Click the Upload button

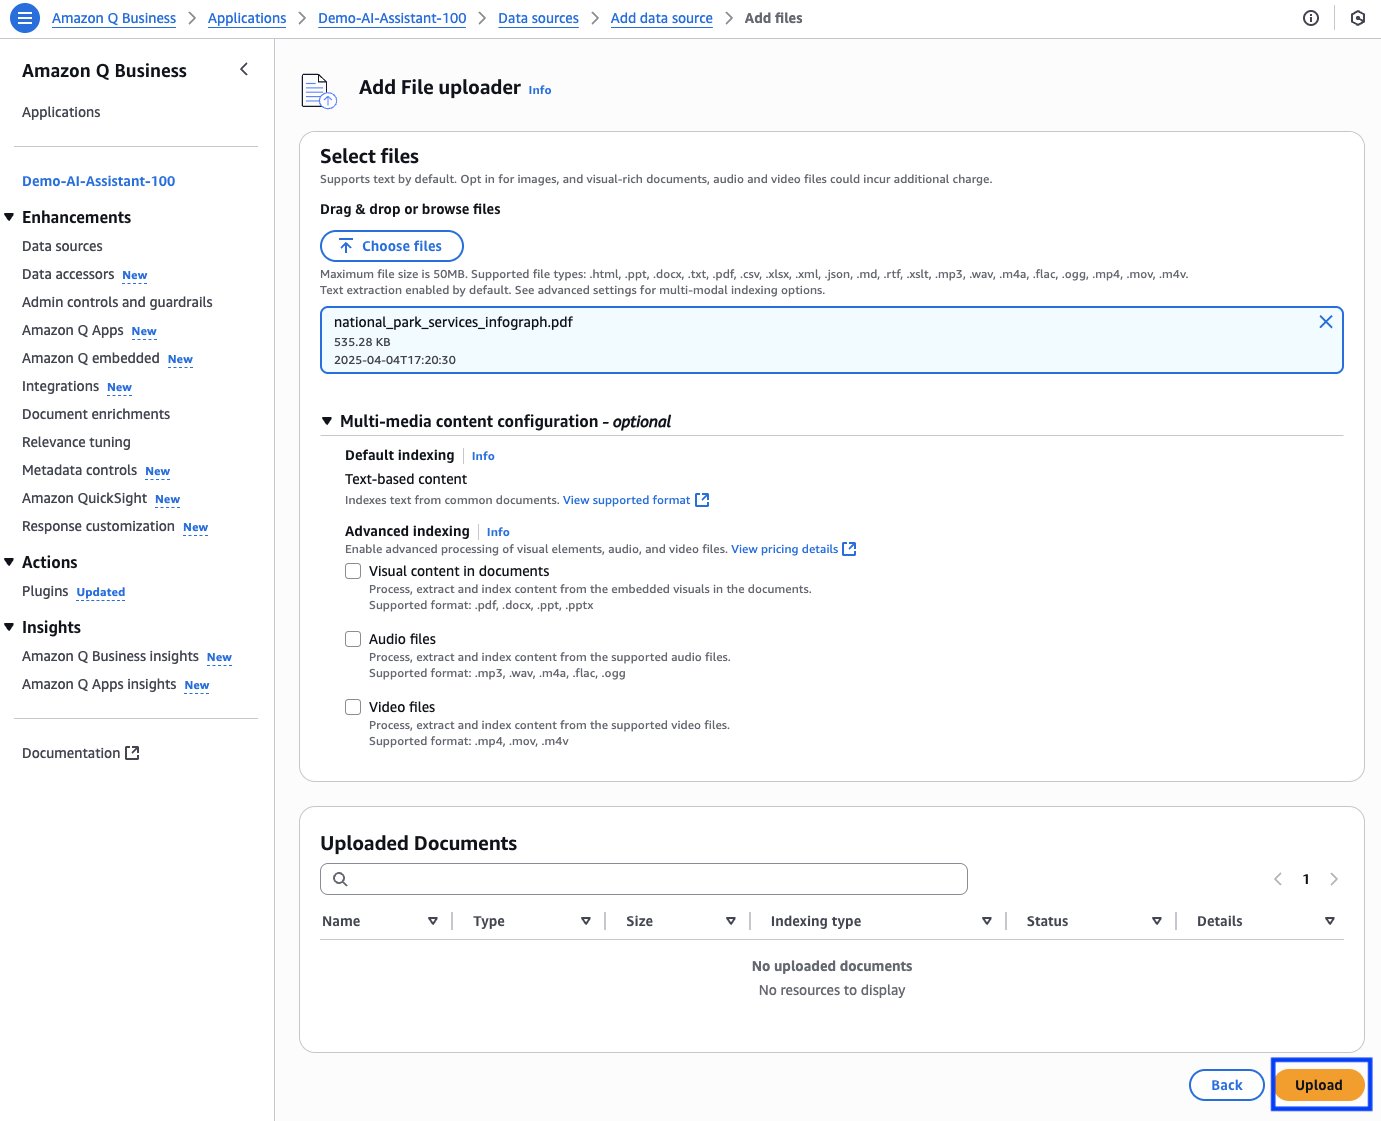pos(1319,1085)
